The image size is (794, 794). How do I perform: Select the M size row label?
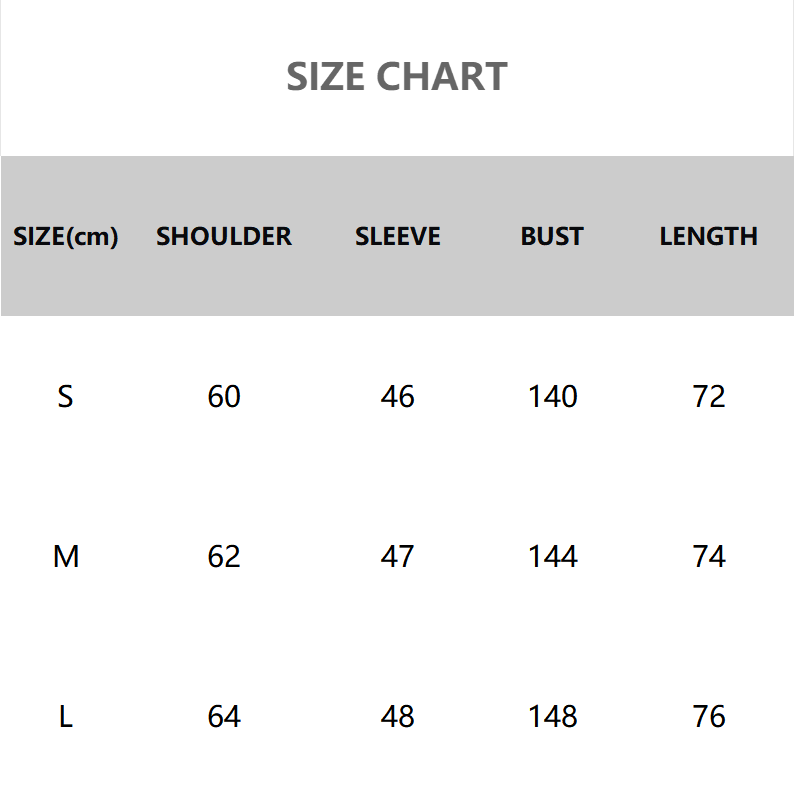pos(66,556)
